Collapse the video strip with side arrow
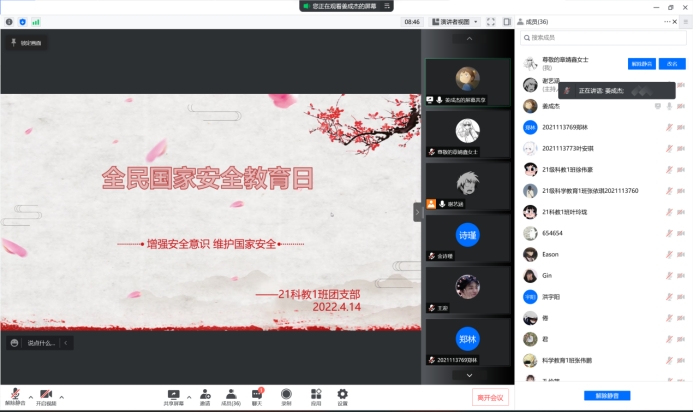The width and height of the screenshot is (693, 412). [418, 212]
